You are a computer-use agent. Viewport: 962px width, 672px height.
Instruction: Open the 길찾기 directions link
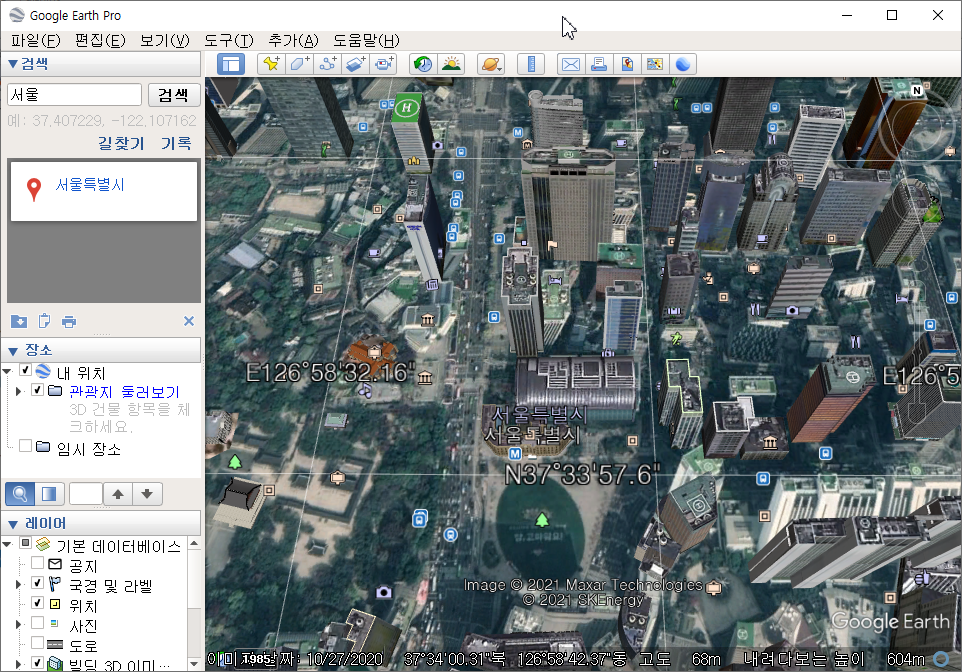click(x=121, y=143)
